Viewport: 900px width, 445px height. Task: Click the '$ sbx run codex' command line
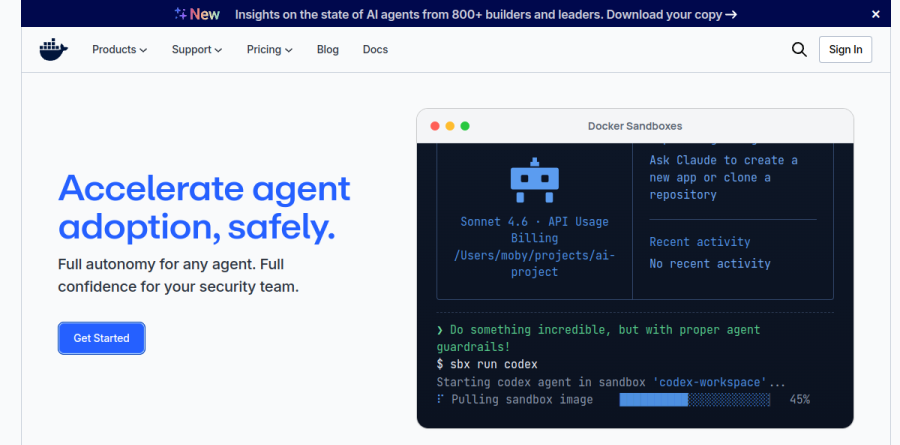click(x=487, y=364)
